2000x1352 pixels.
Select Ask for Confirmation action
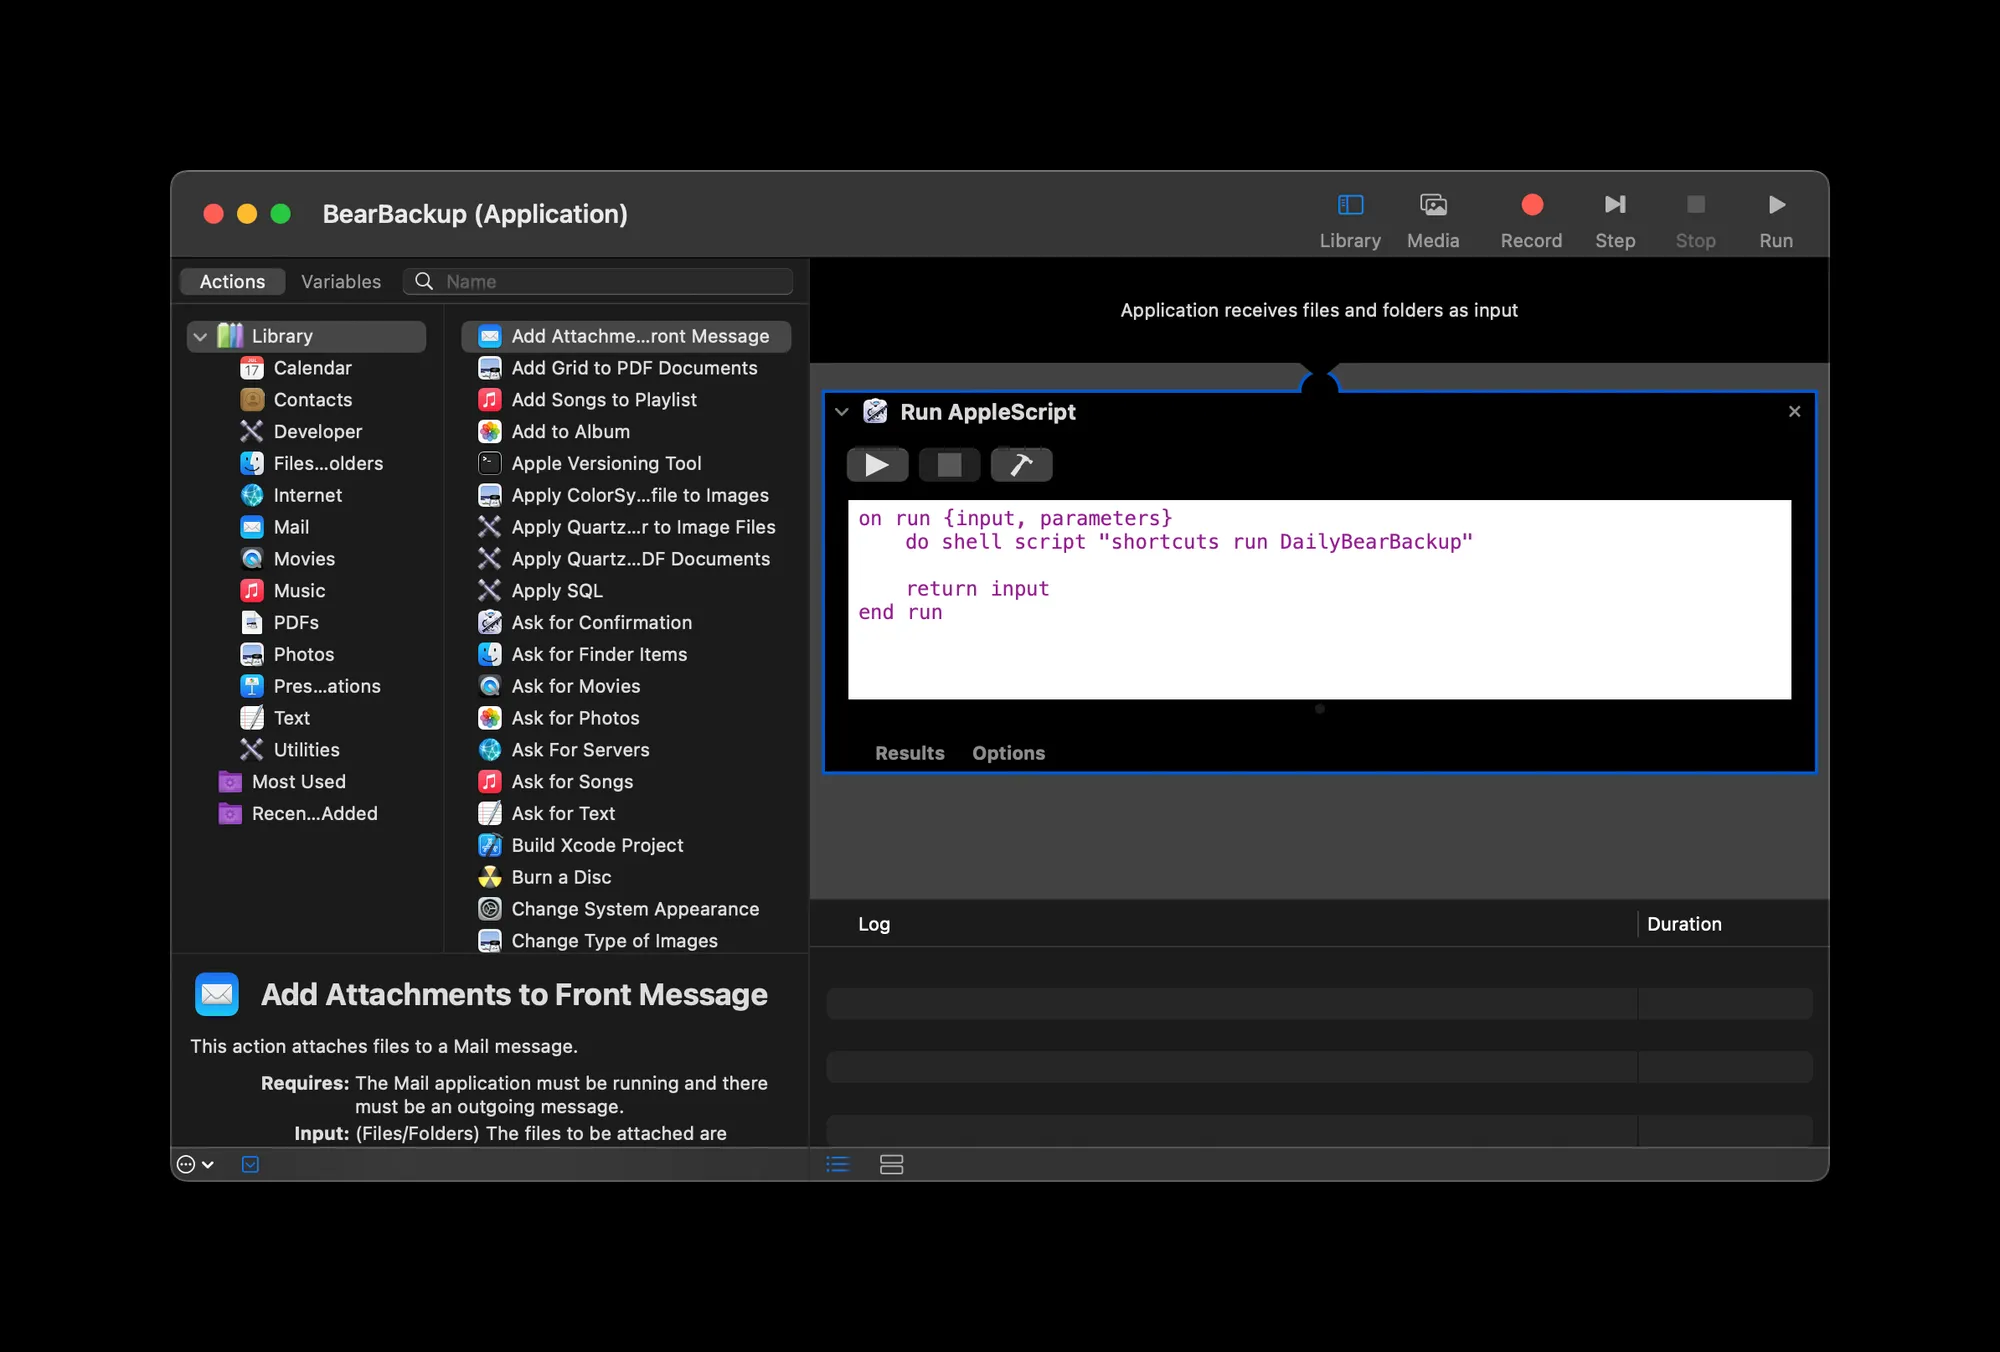(x=601, y=622)
